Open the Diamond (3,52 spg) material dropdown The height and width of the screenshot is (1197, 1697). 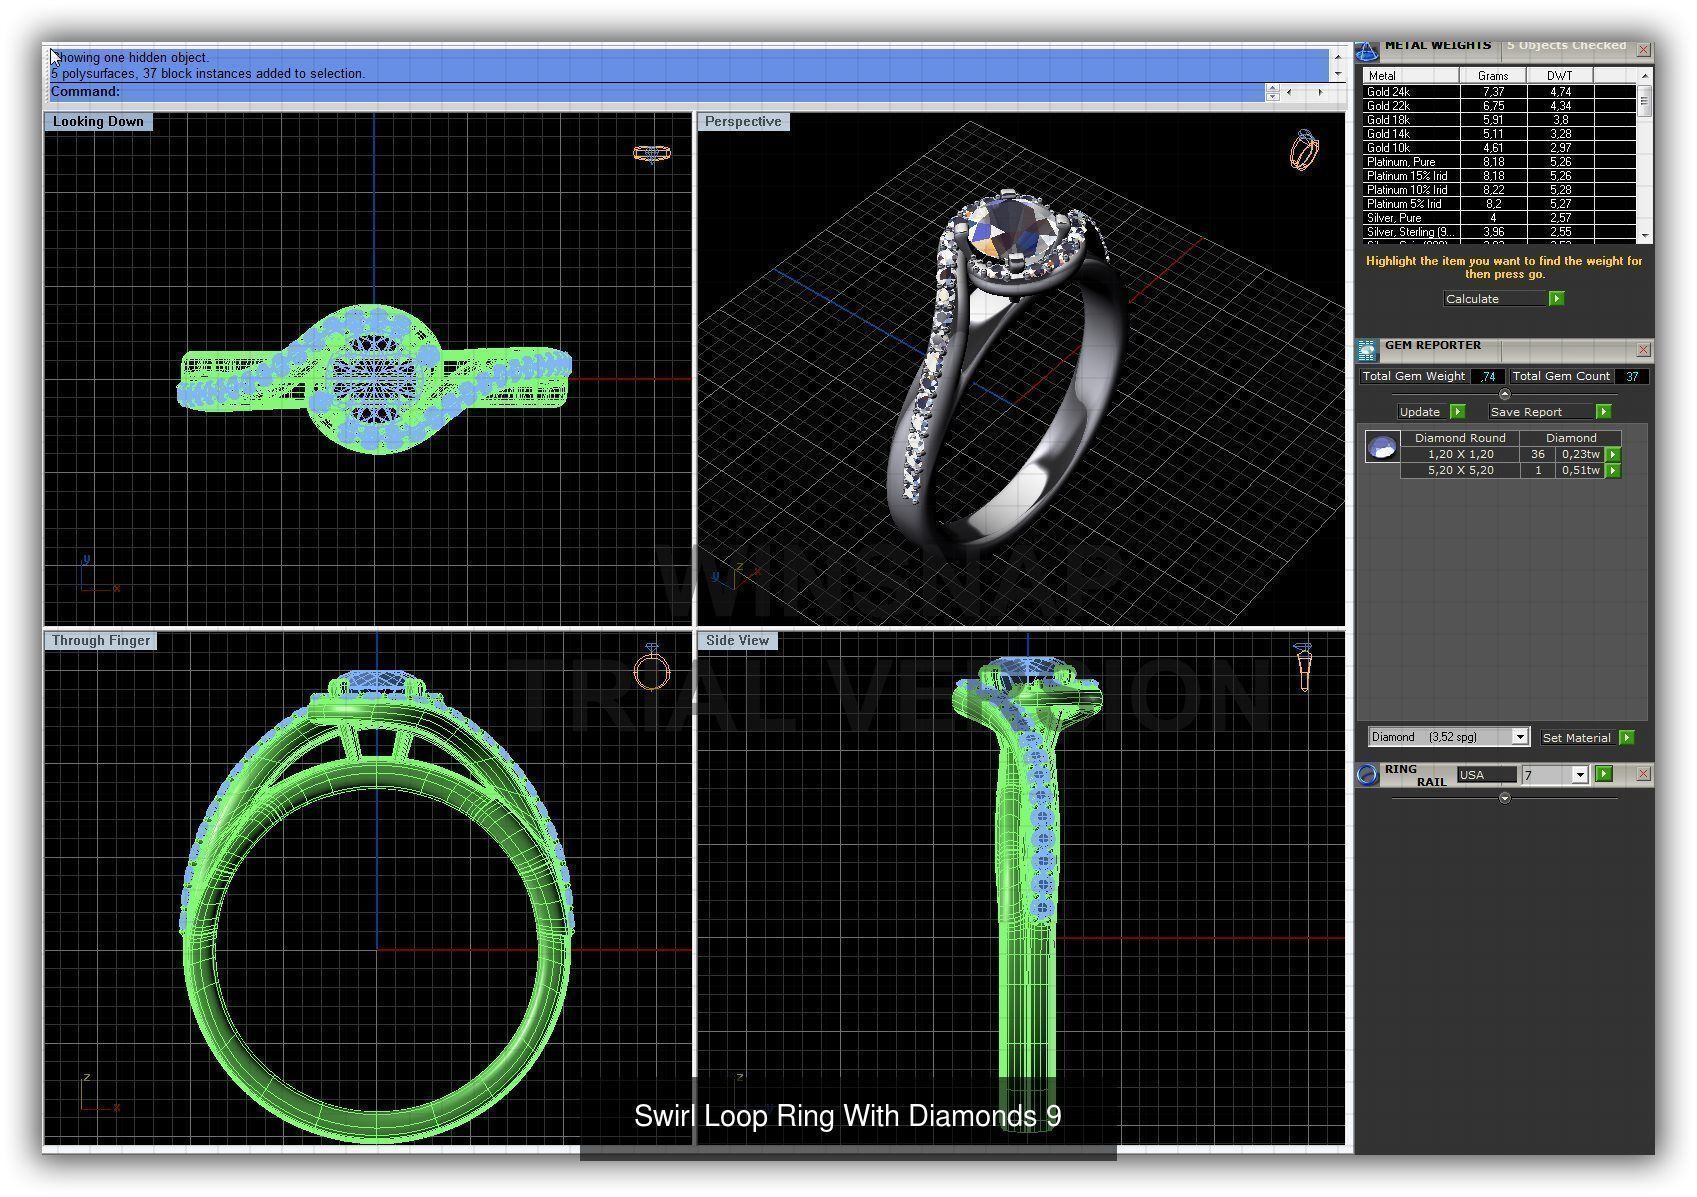[1519, 737]
